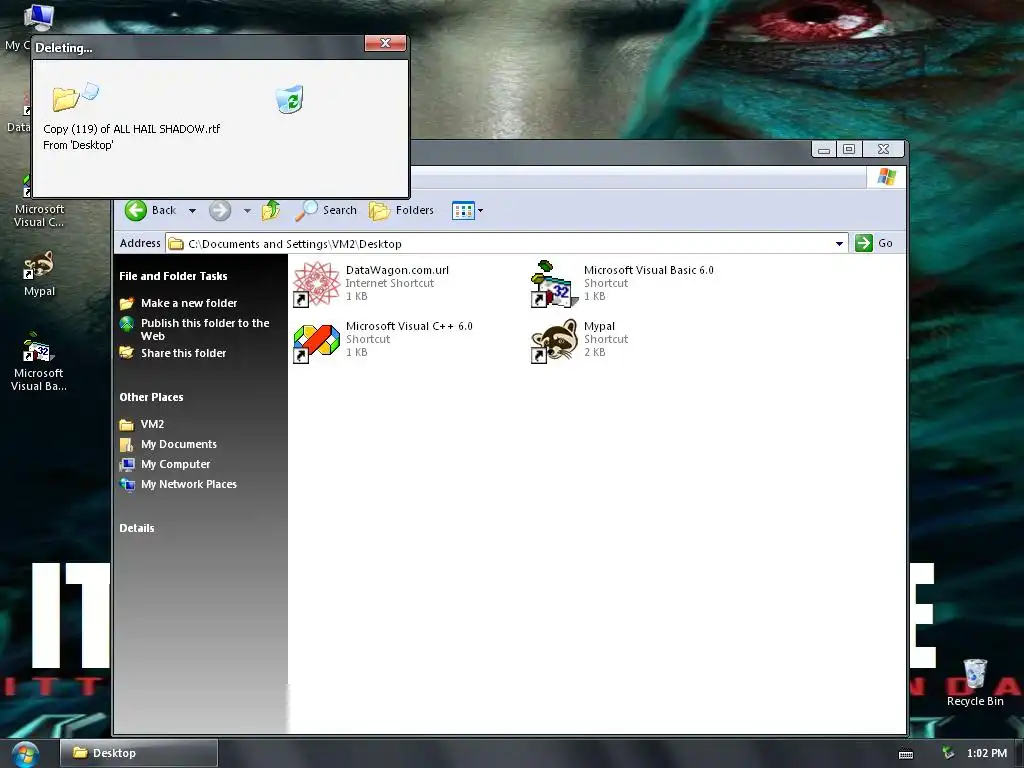Click Publish this folder to the Web
Image resolution: width=1024 pixels, height=768 pixels.
(205, 329)
